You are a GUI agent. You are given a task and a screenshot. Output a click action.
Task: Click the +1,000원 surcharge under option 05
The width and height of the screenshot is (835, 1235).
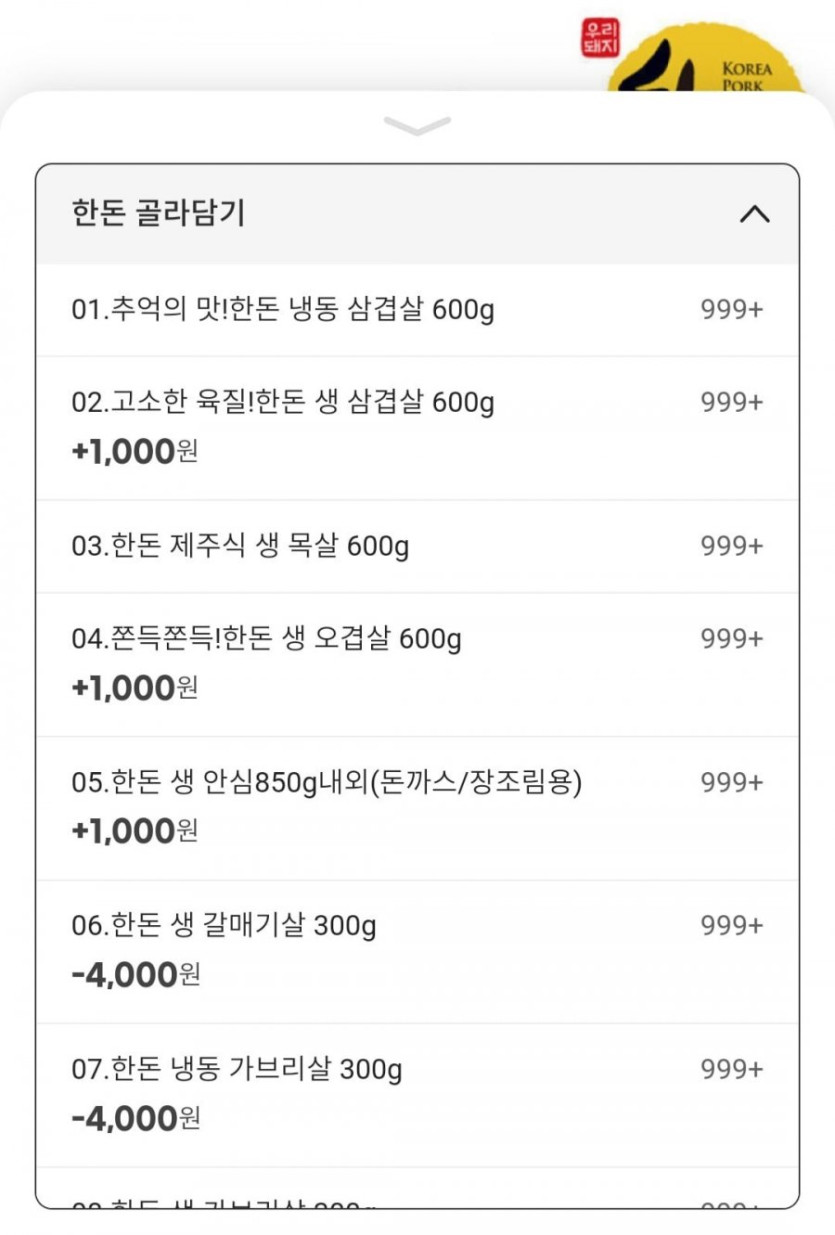[135, 831]
